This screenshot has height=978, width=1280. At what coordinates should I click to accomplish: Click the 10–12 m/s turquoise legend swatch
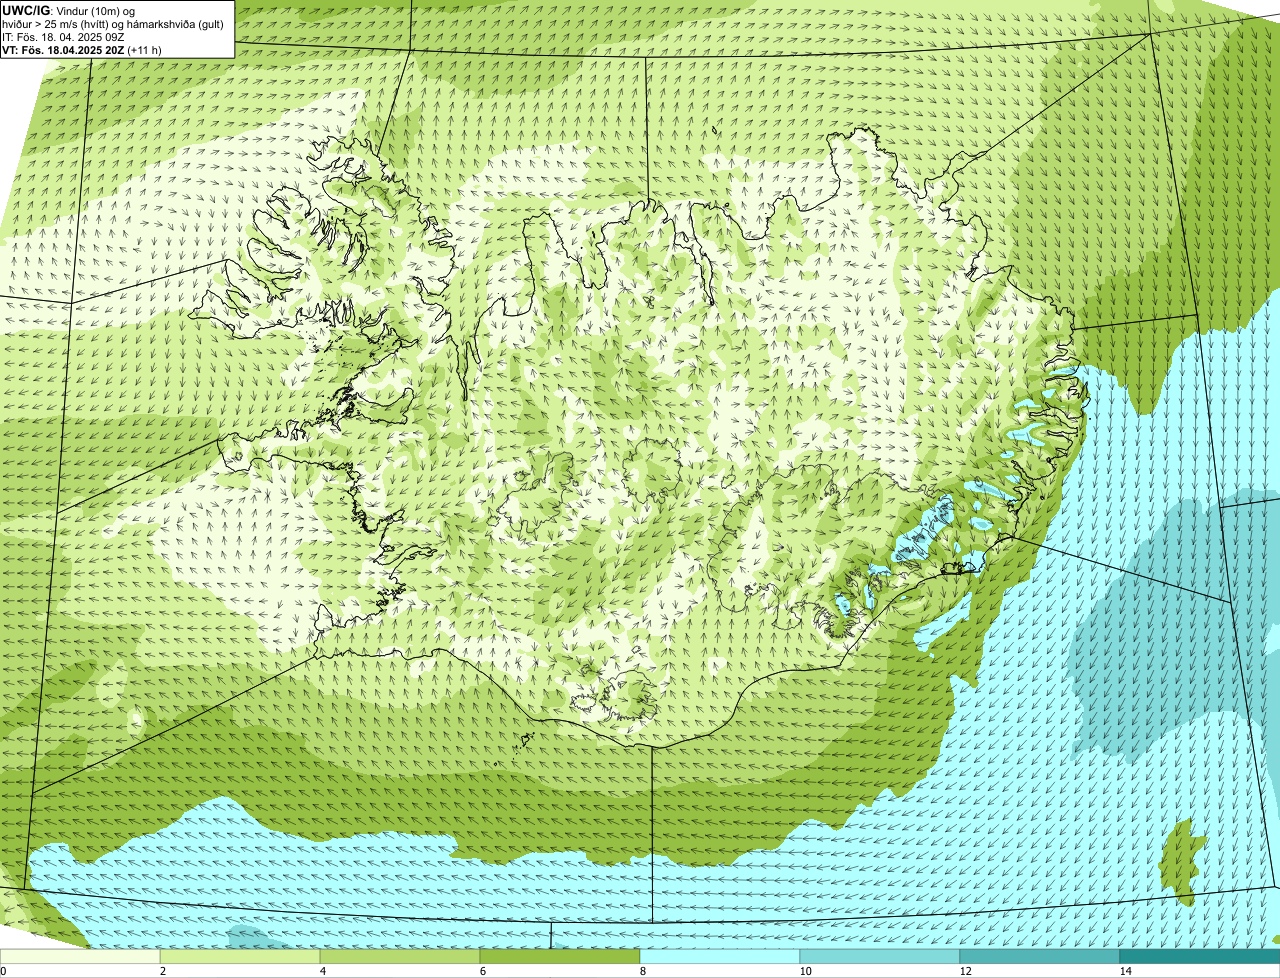[880, 956]
